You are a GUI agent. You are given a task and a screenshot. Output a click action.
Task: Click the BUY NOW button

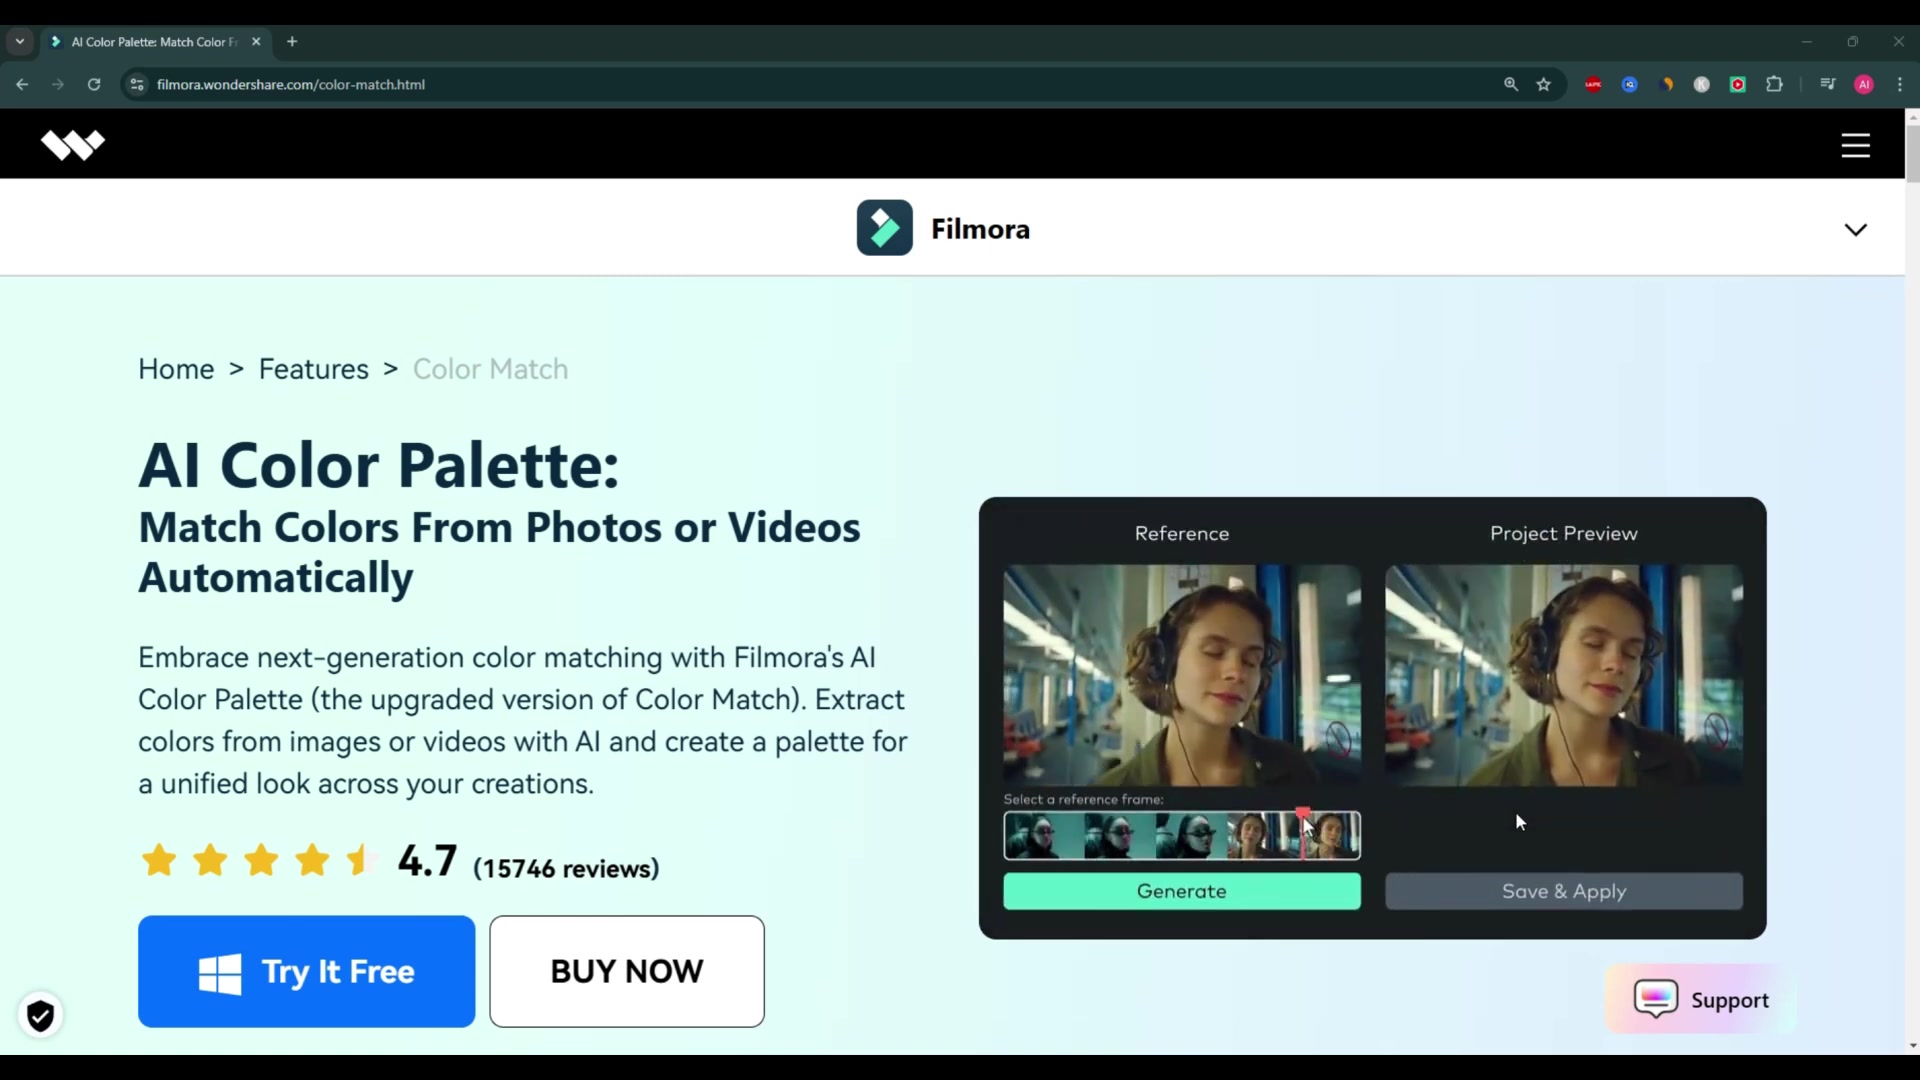[x=627, y=971]
